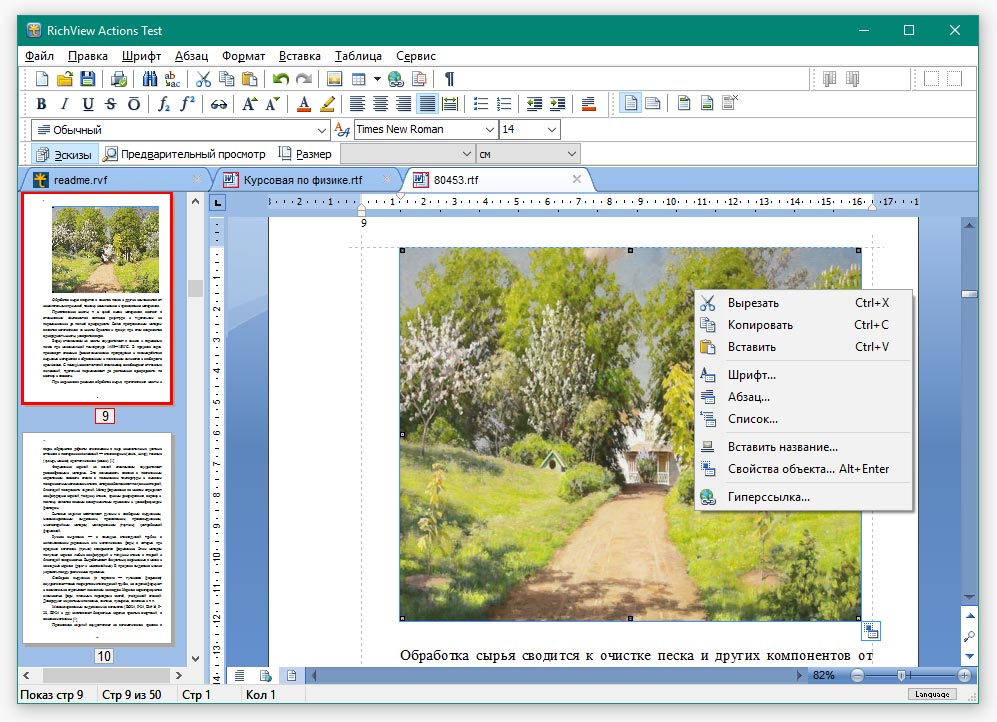Click the 'Предварительный просмотр' button
The height and width of the screenshot is (722, 997).
click(x=186, y=154)
